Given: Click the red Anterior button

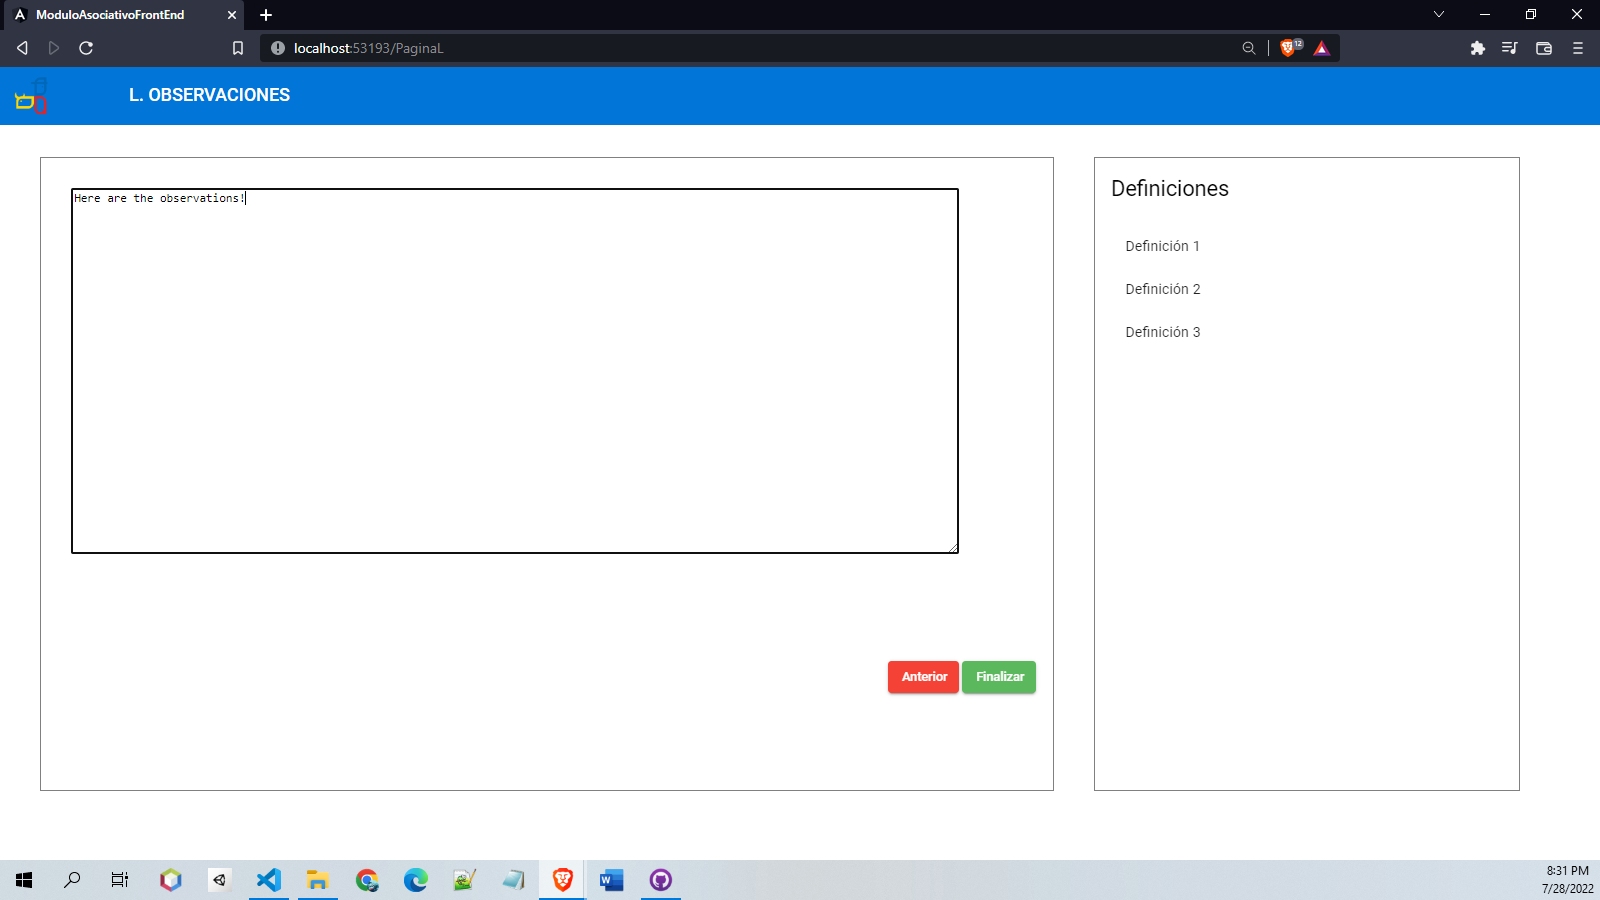Looking at the screenshot, I should click(923, 677).
